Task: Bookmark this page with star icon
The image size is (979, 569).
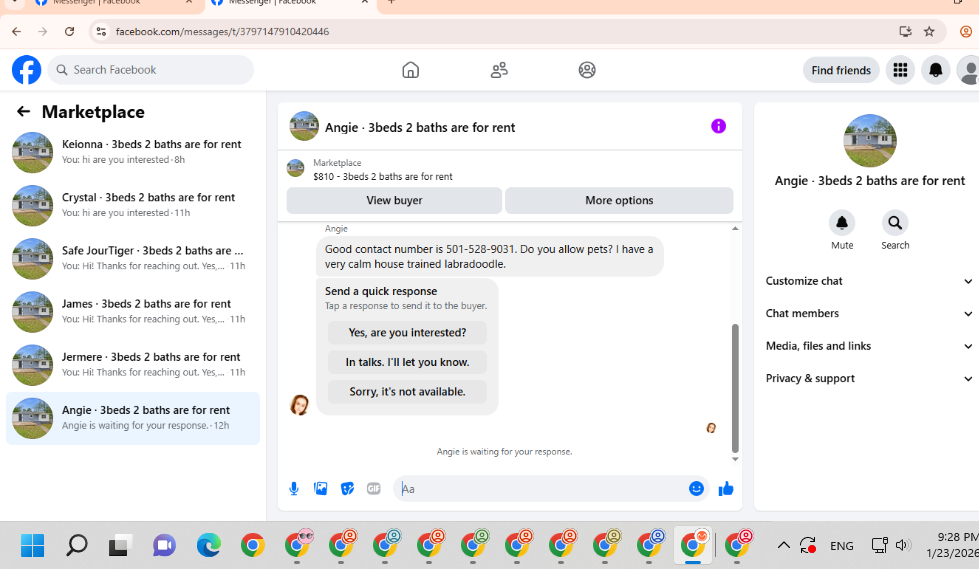Action: point(929,31)
